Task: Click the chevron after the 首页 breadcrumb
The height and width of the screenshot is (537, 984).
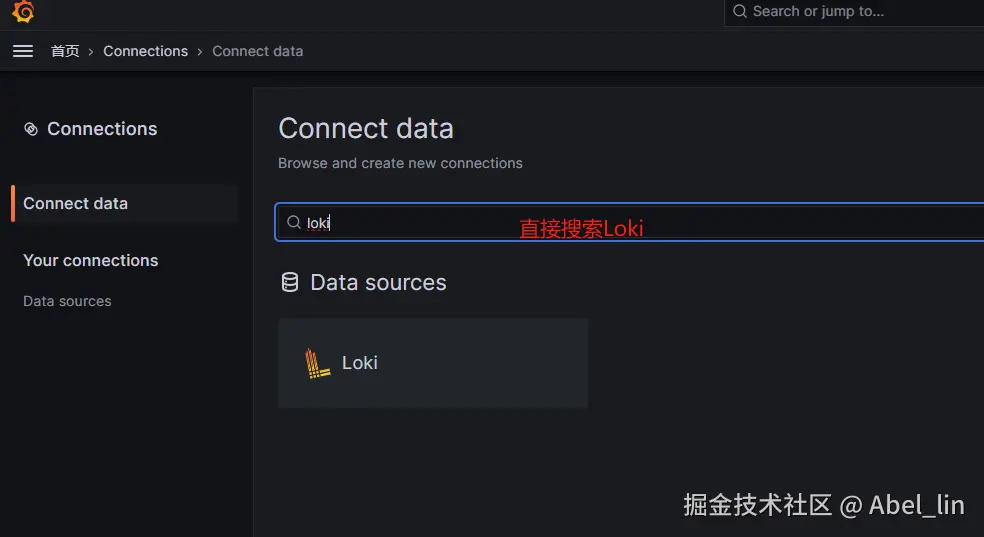Action: click(91, 51)
